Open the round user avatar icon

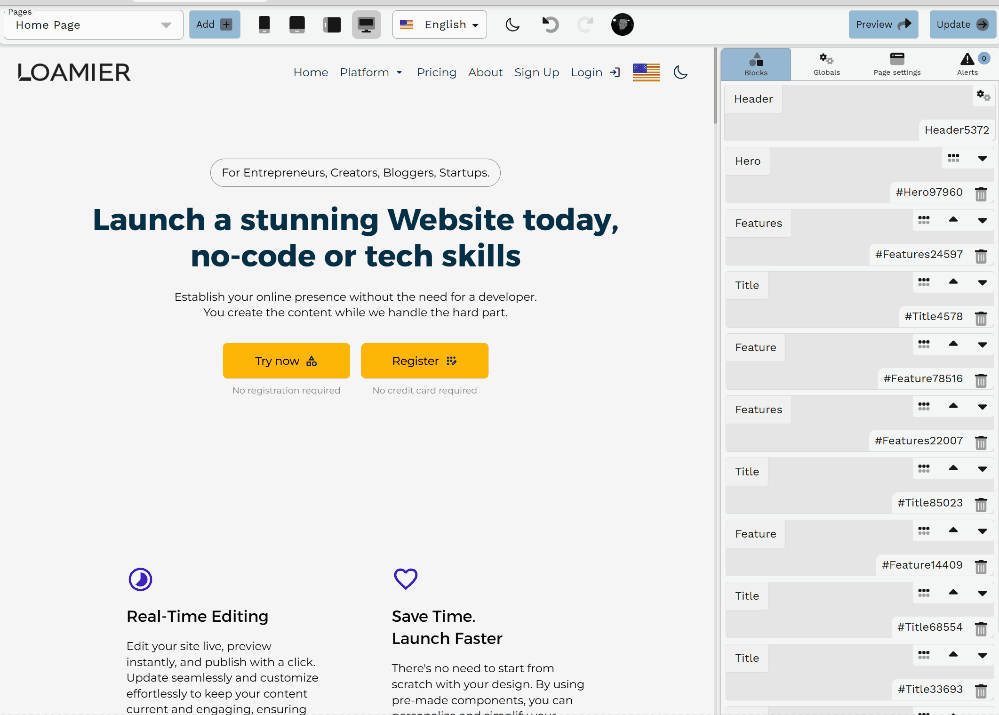coord(622,25)
